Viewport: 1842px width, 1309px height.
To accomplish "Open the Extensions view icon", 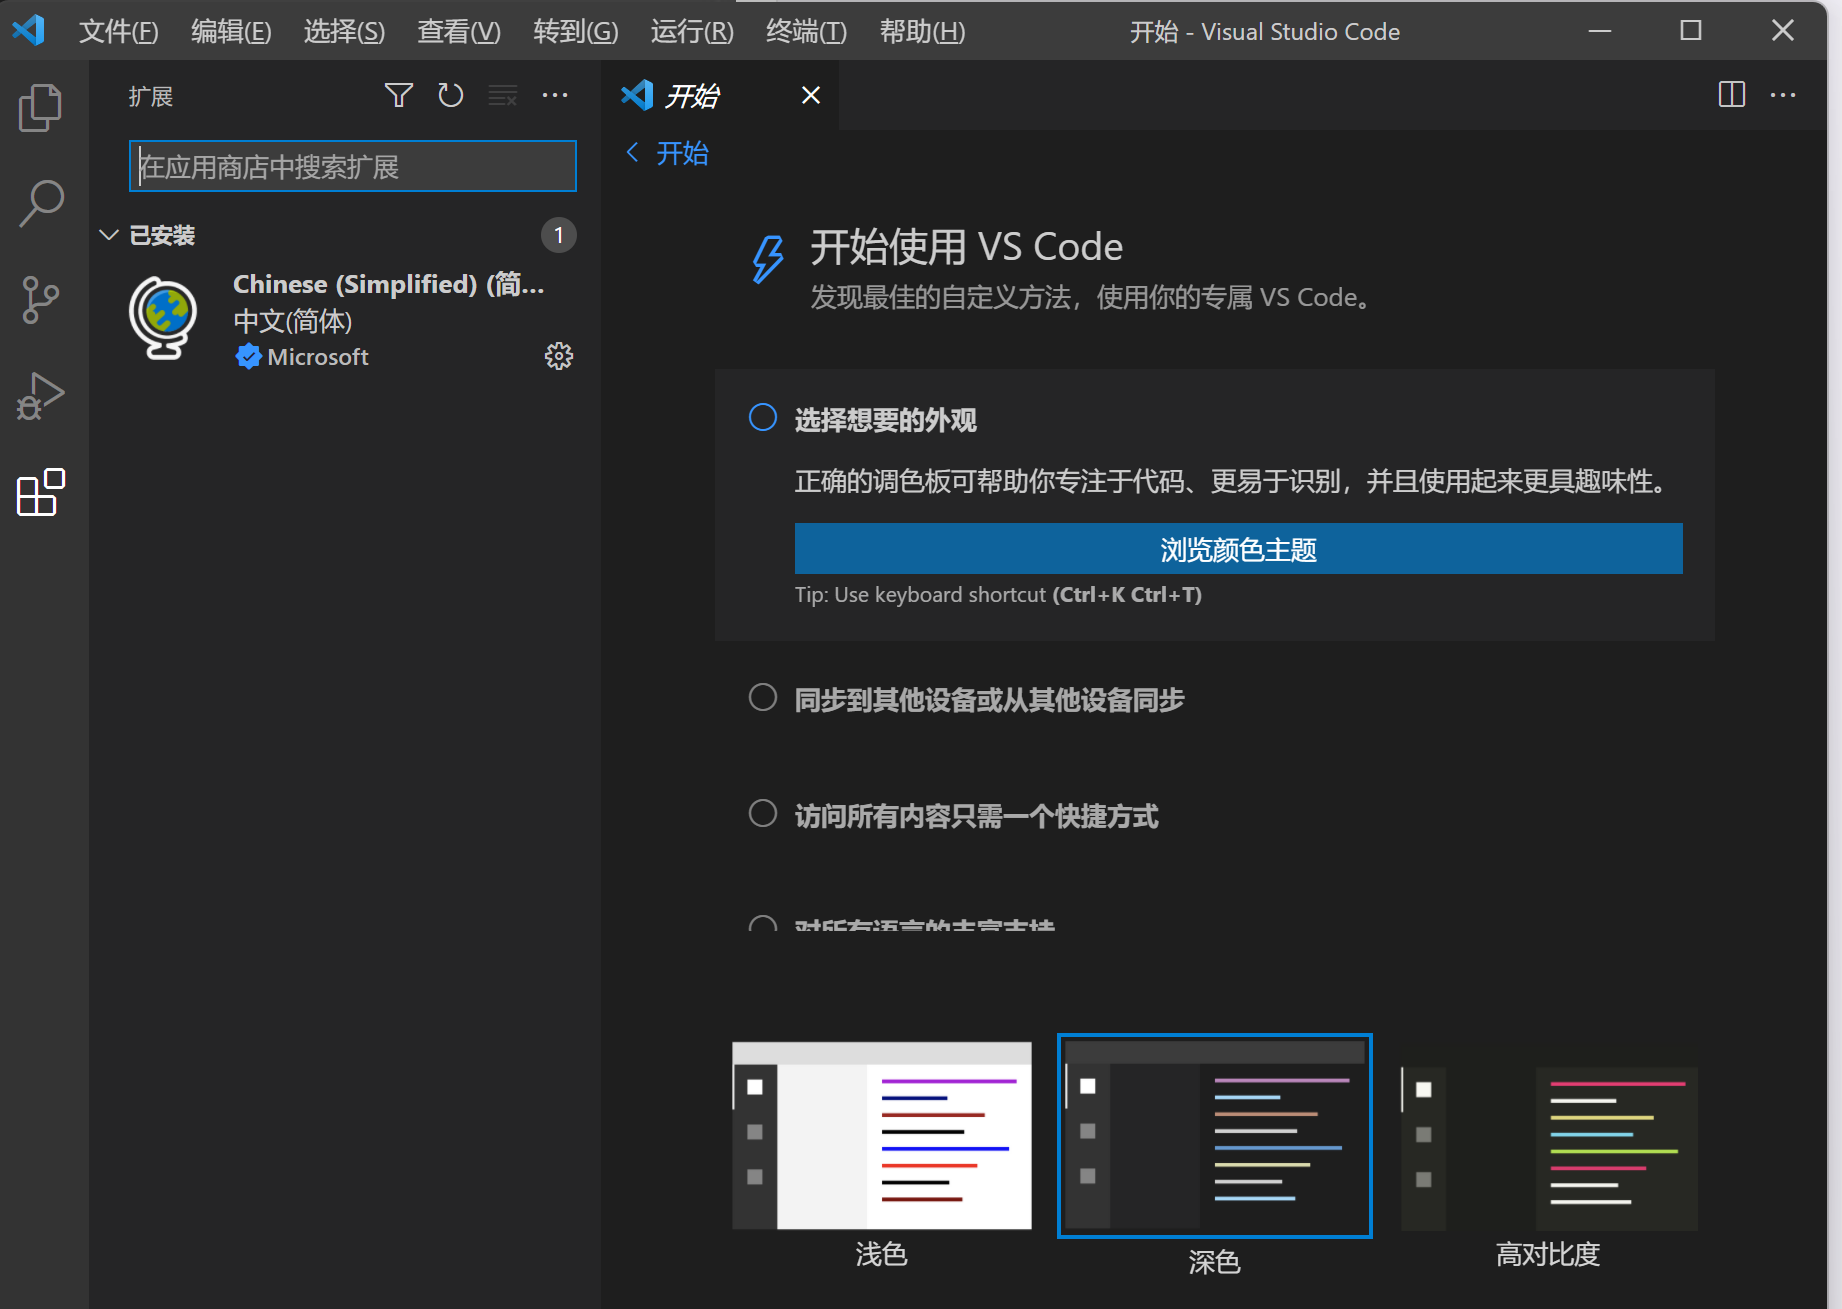I will pyautogui.click(x=40, y=491).
